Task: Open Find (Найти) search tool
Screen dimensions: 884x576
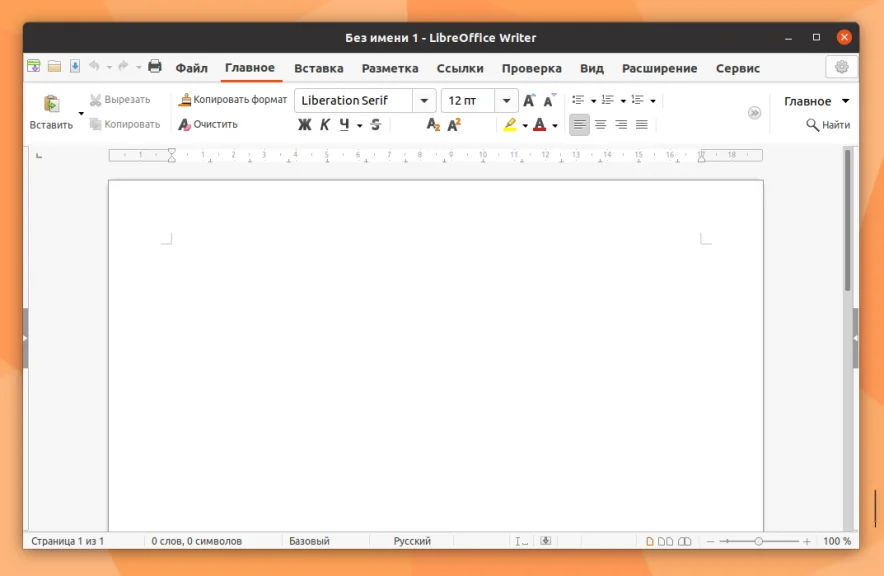Action: [x=828, y=125]
